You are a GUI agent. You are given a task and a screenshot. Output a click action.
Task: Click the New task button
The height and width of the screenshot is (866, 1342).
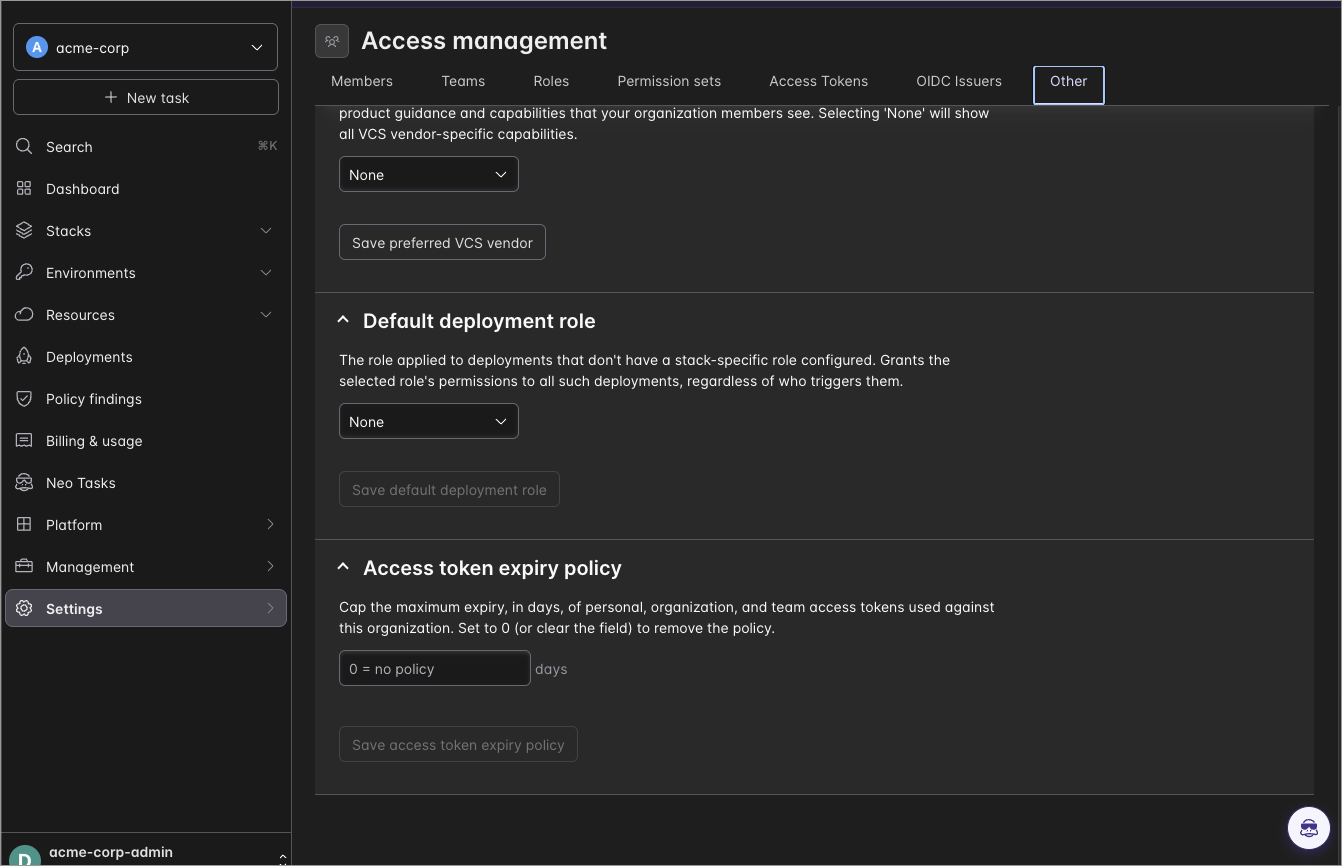pyautogui.click(x=146, y=98)
